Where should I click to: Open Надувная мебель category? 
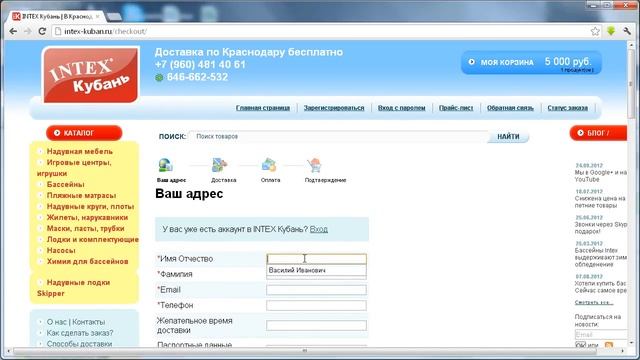pos(80,151)
